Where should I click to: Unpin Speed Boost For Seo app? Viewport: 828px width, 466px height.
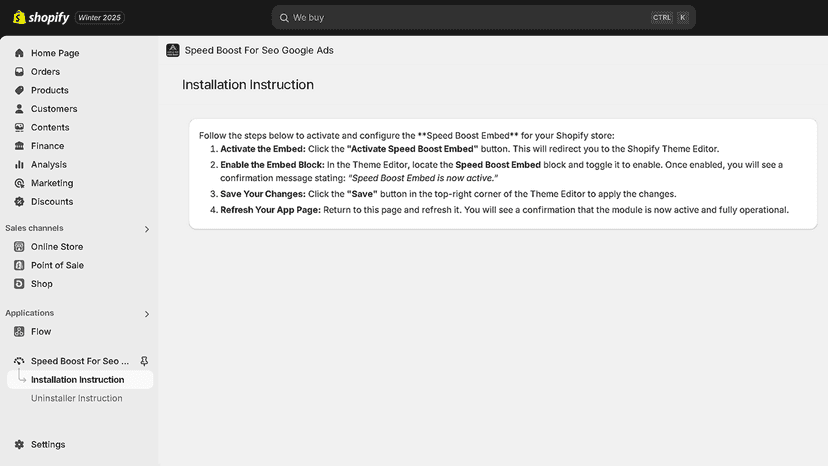point(144,361)
